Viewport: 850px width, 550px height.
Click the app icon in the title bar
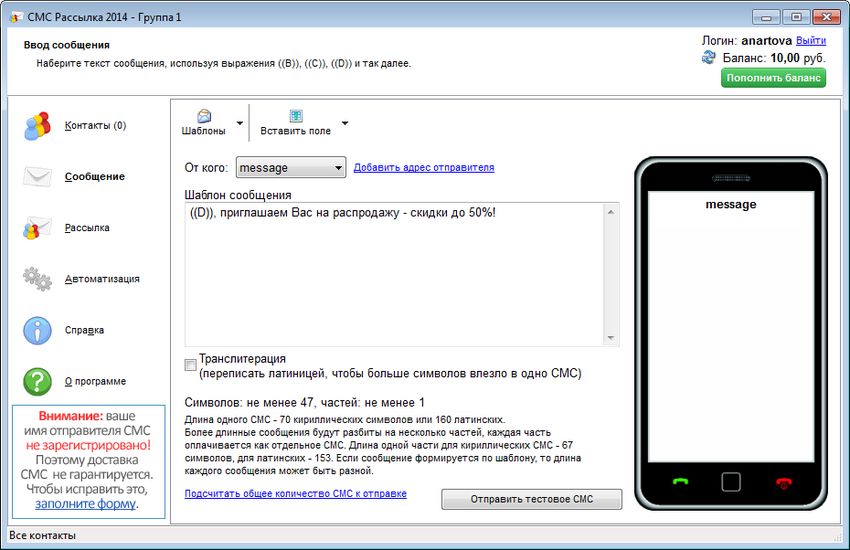pos(16,17)
